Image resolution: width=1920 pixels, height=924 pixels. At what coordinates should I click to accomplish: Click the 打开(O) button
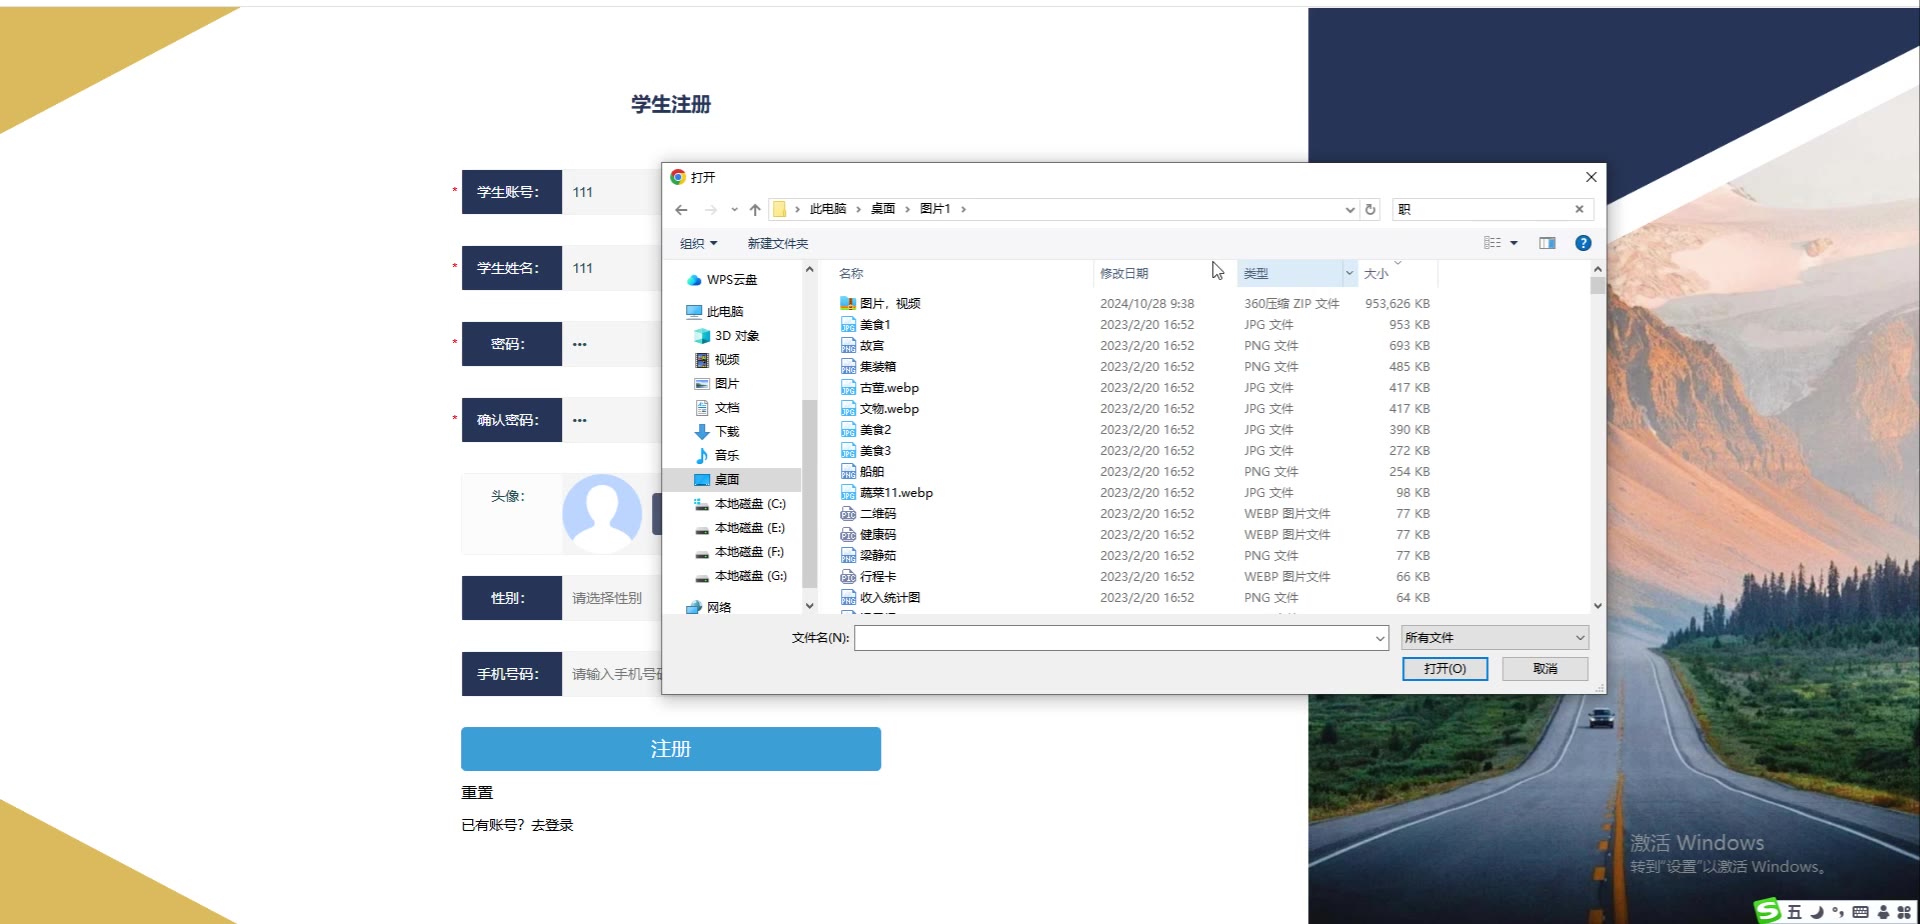1445,669
